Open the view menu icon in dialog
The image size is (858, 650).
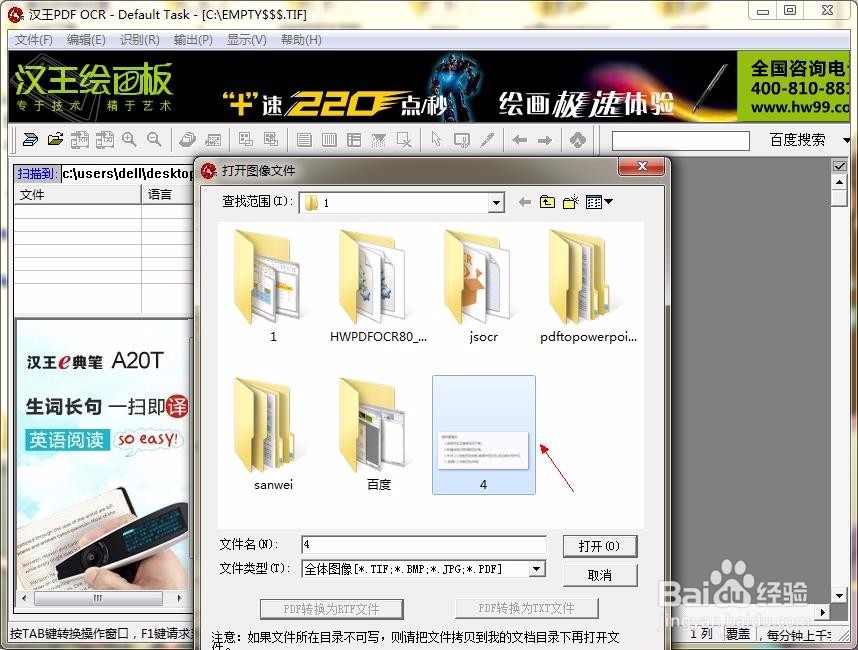(x=599, y=202)
